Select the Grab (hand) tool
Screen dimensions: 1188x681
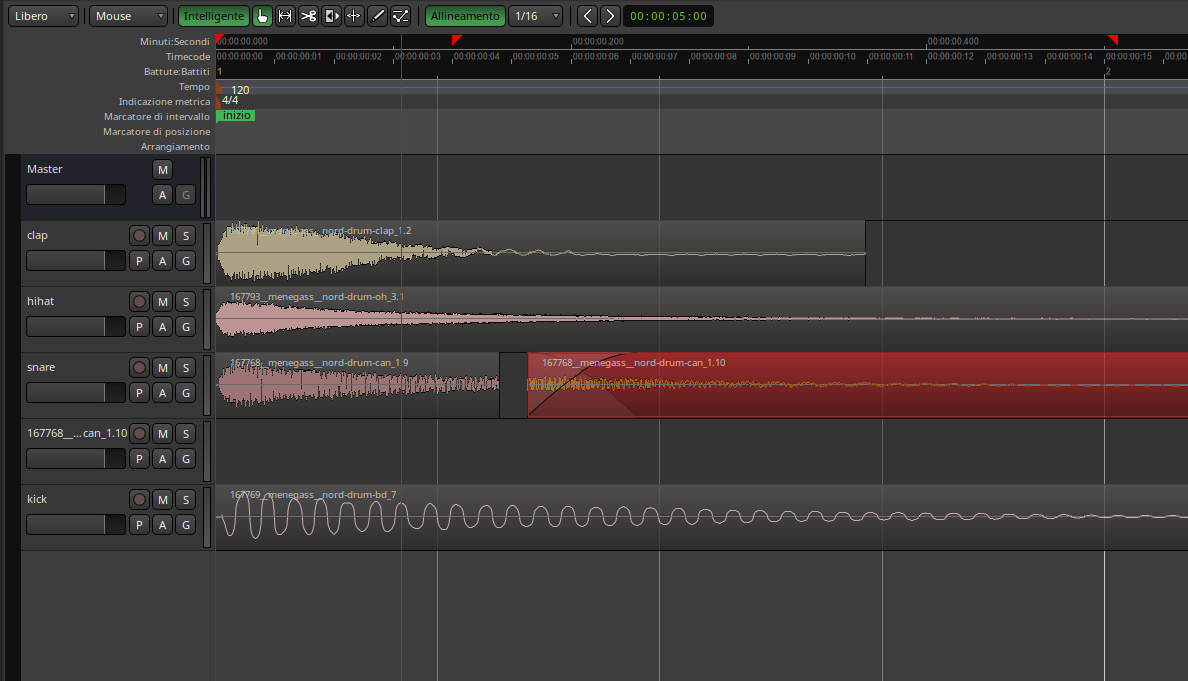tap(262, 16)
